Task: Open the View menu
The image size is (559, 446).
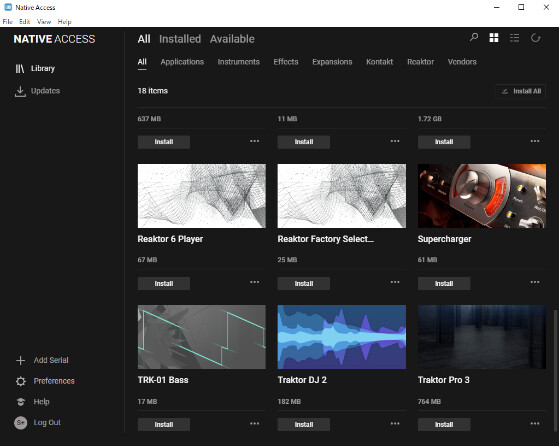Action: [x=44, y=22]
